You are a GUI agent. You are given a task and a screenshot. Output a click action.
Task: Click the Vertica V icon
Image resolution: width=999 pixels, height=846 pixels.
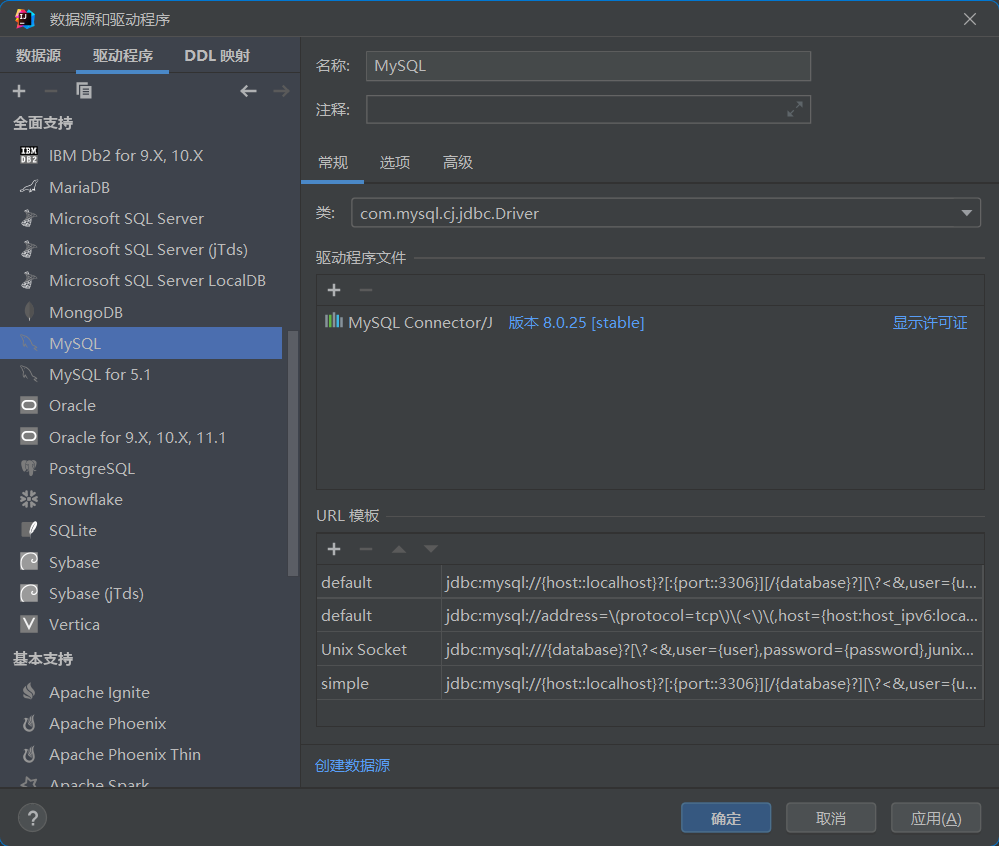pos(29,624)
